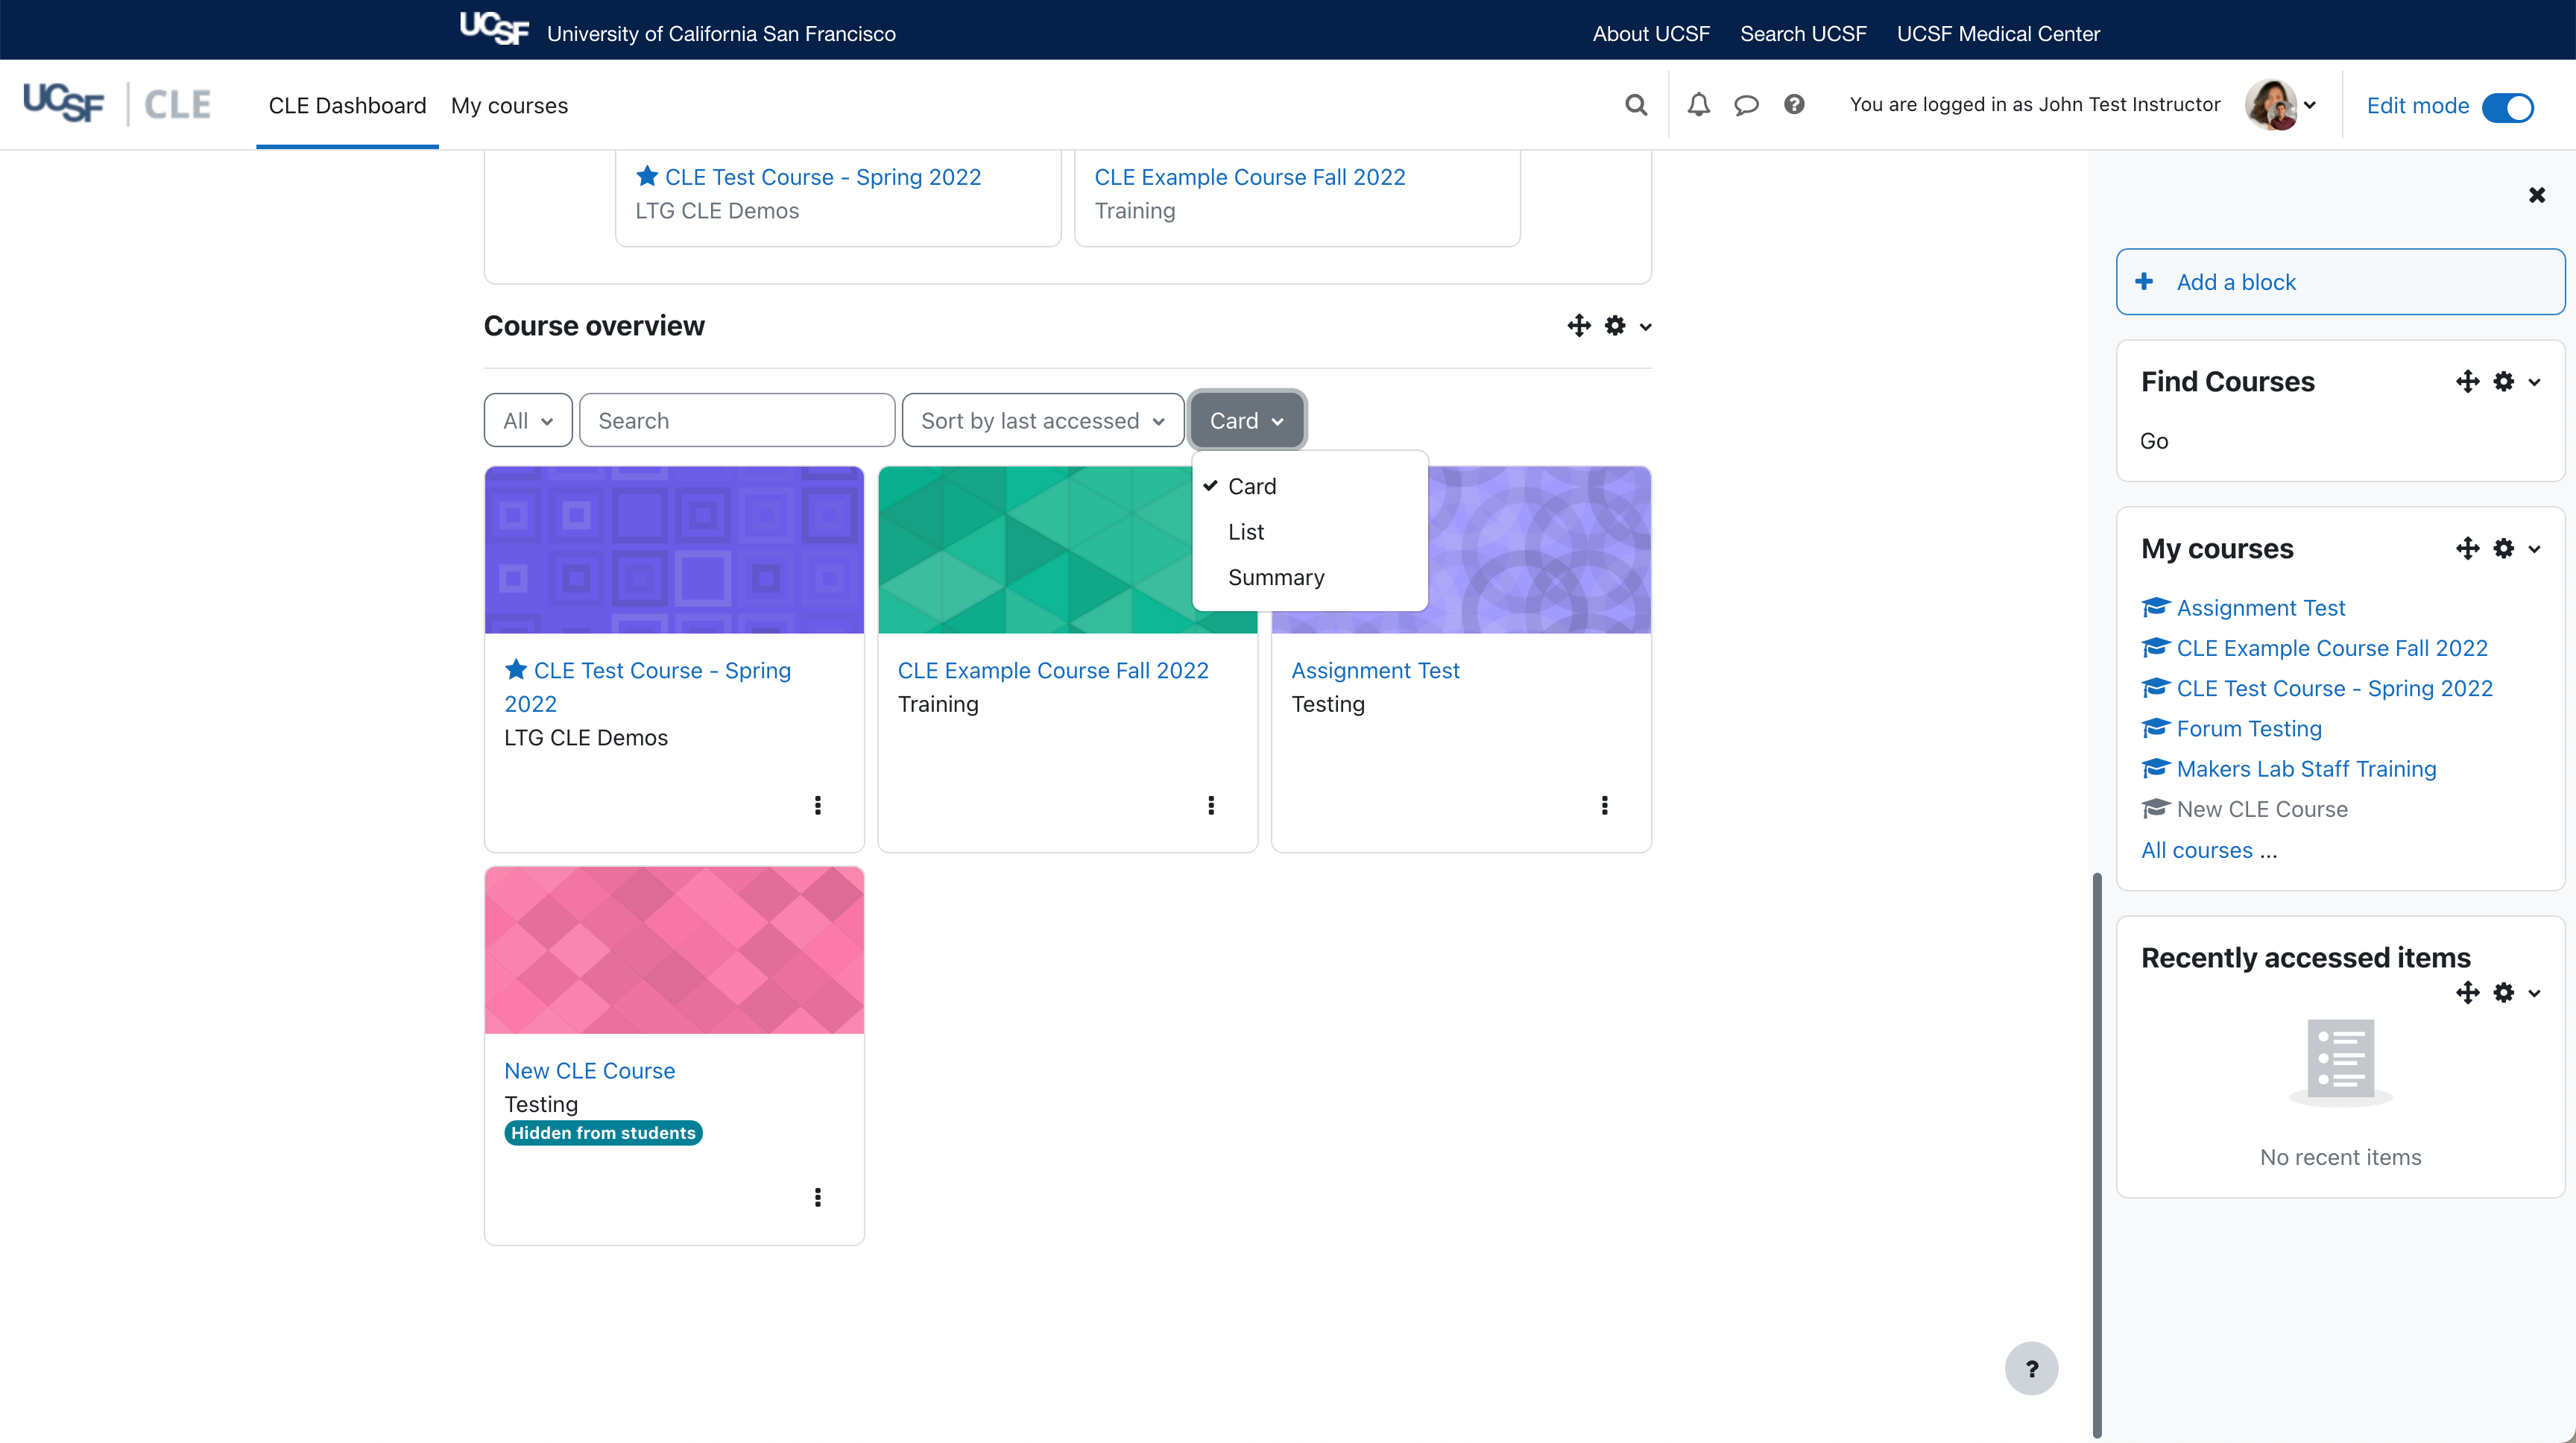Open Assignment Test in My courses sidebar
The width and height of the screenshot is (2576, 1443).
pos(2260,608)
